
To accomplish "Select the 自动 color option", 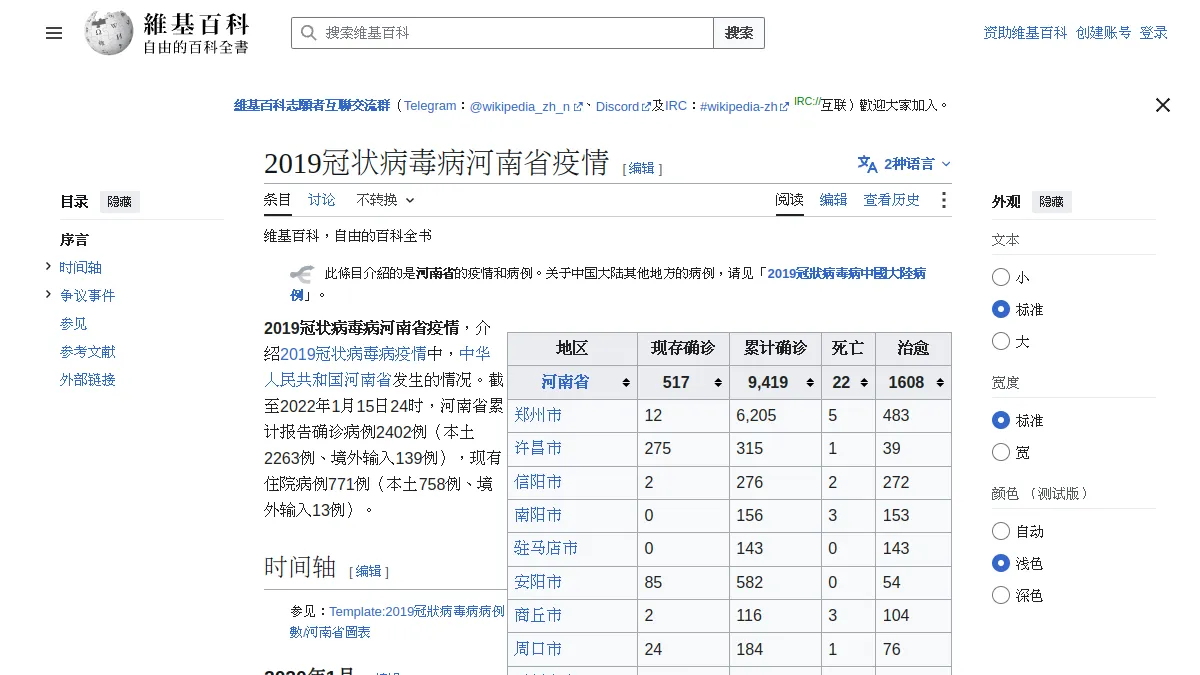I will click(1001, 531).
